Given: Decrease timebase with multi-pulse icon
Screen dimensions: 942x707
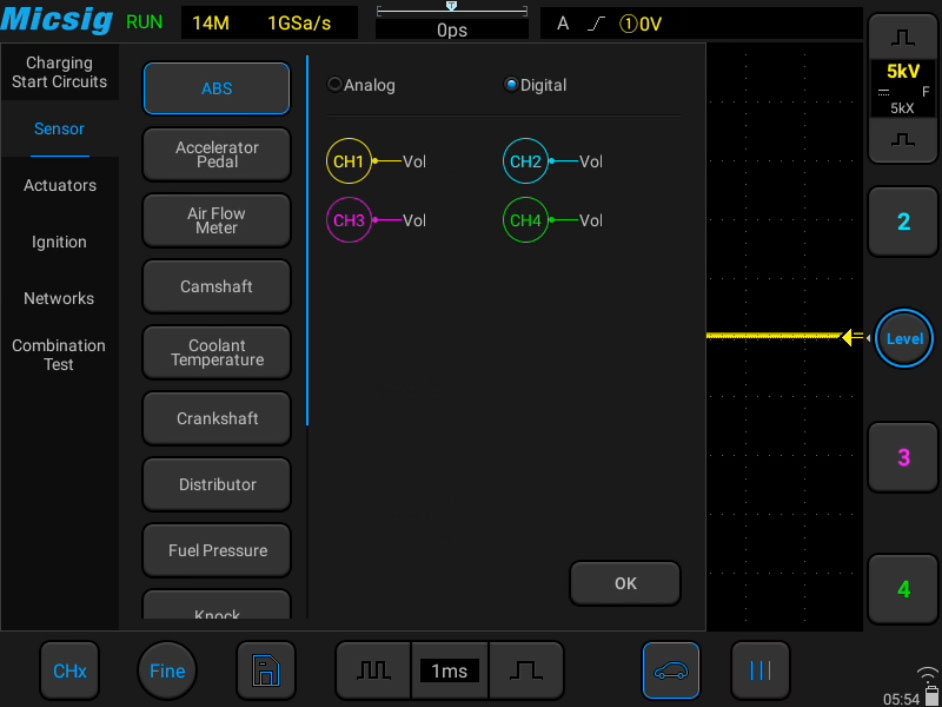Looking at the screenshot, I should click(374, 670).
